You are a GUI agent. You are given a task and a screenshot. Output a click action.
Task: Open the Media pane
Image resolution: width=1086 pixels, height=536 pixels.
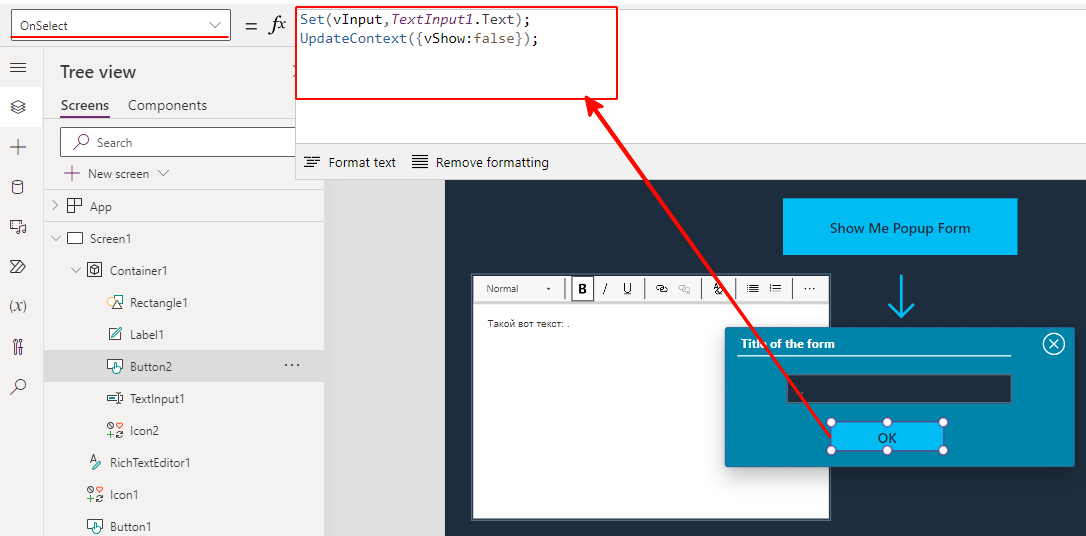pos(18,227)
